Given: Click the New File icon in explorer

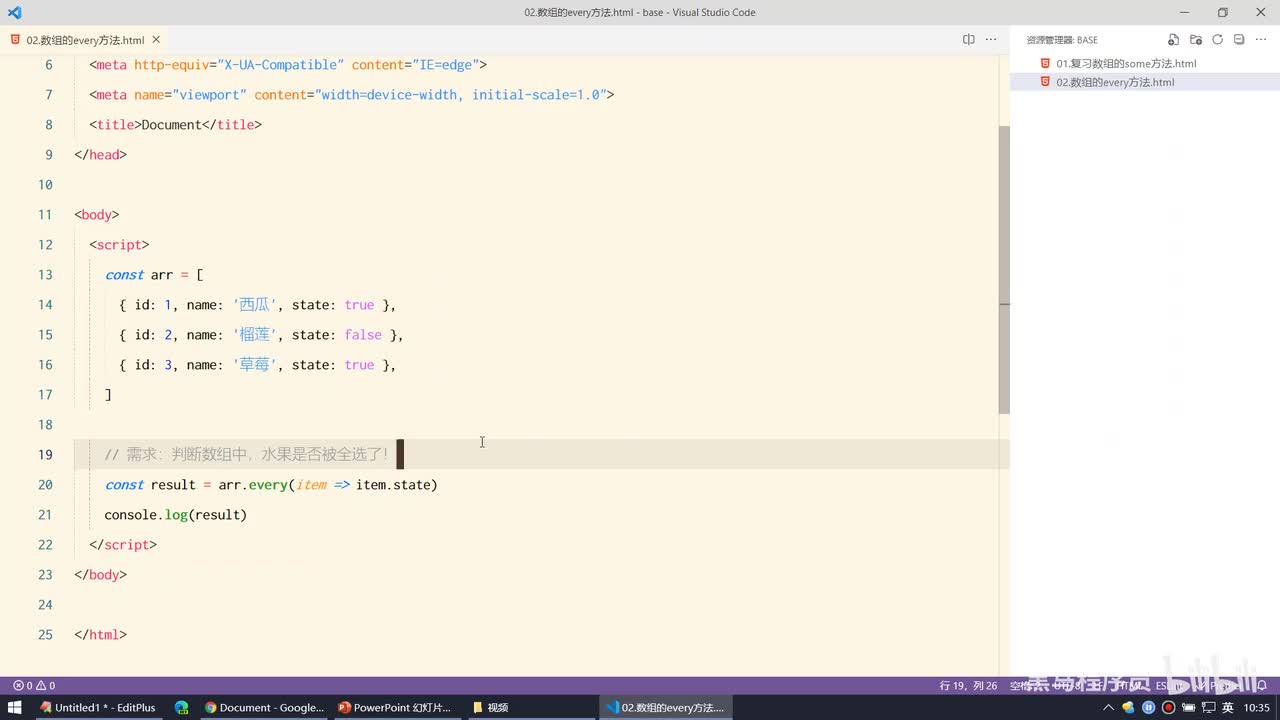Looking at the screenshot, I should coord(1174,40).
